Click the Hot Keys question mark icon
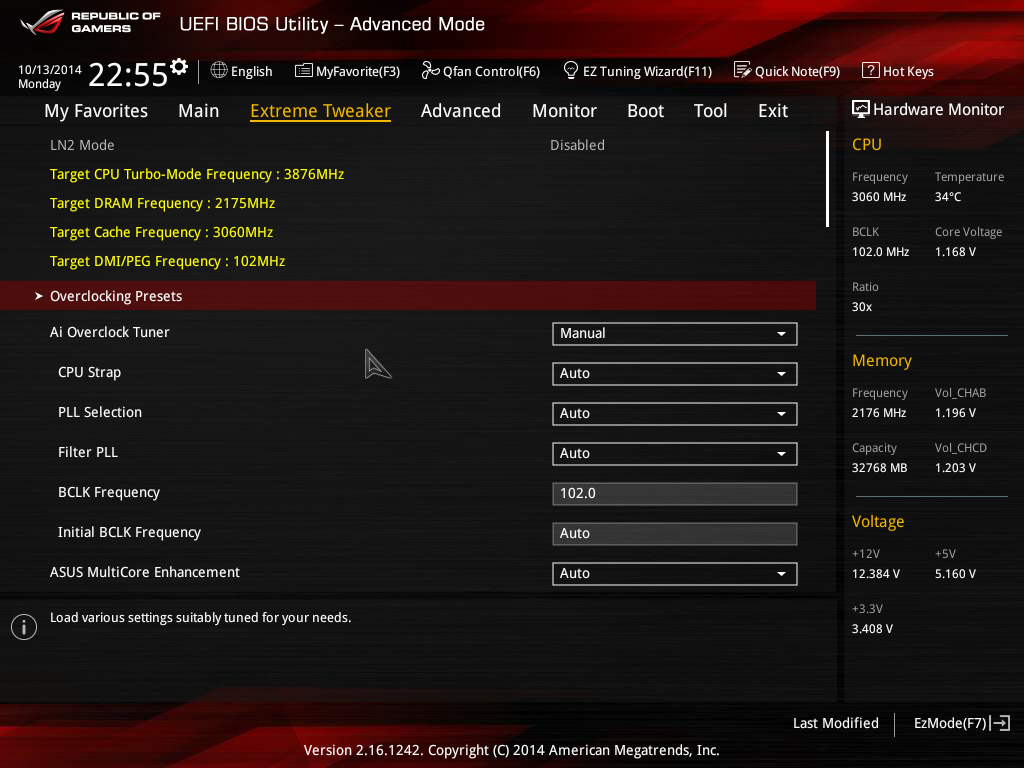 pyautogui.click(x=871, y=70)
